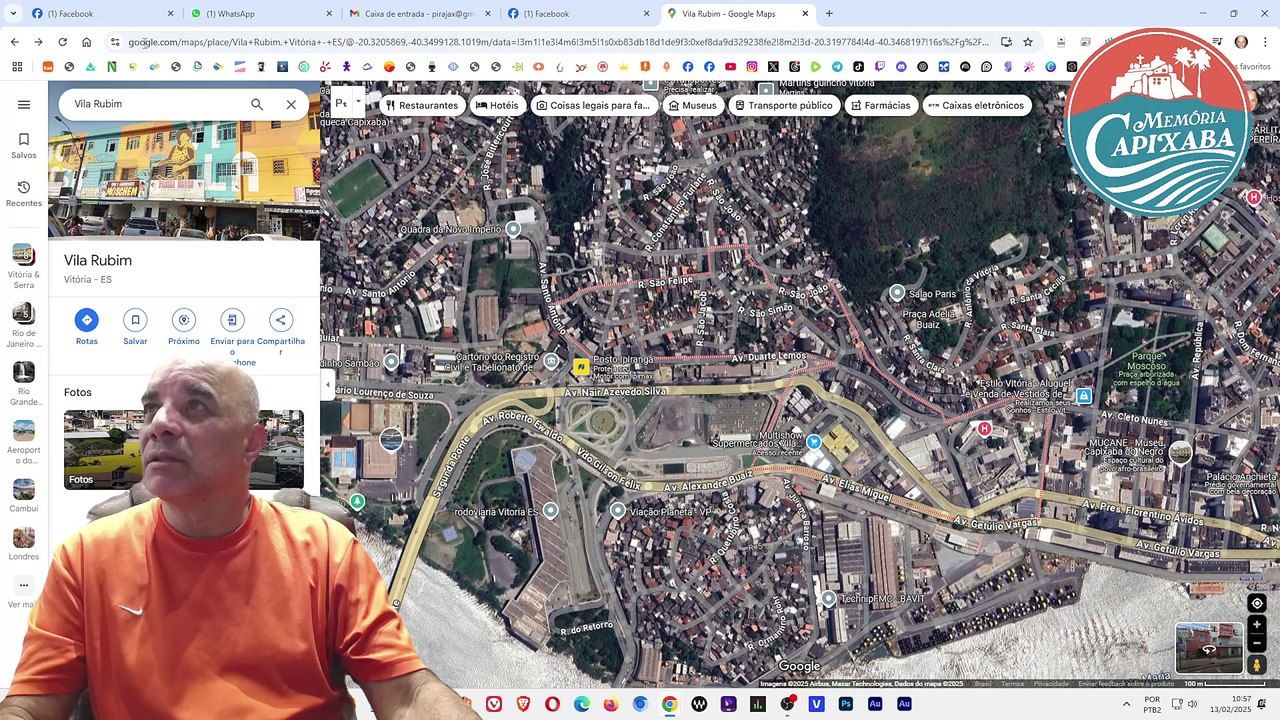
Task: Go to browser home page
Action: 87,42
